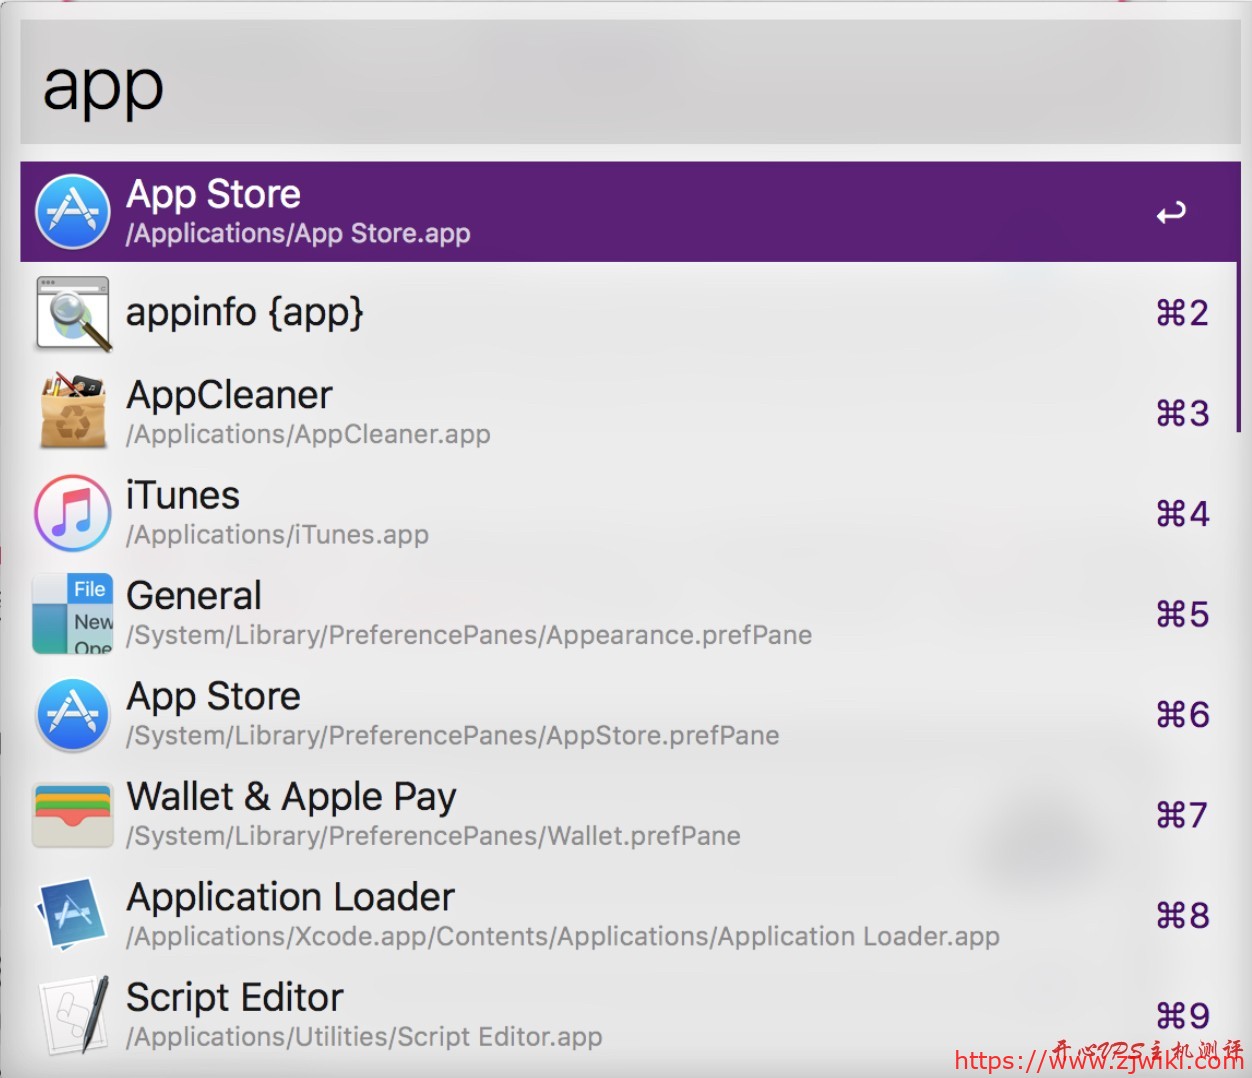Click the Script Editor icon

[73, 1015]
